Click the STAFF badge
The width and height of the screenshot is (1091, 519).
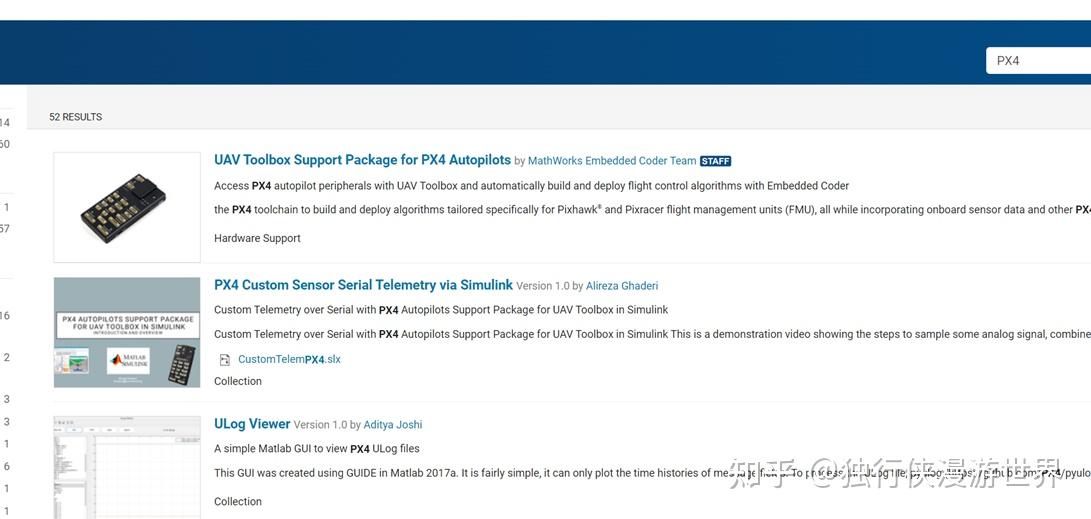coord(715,161)
